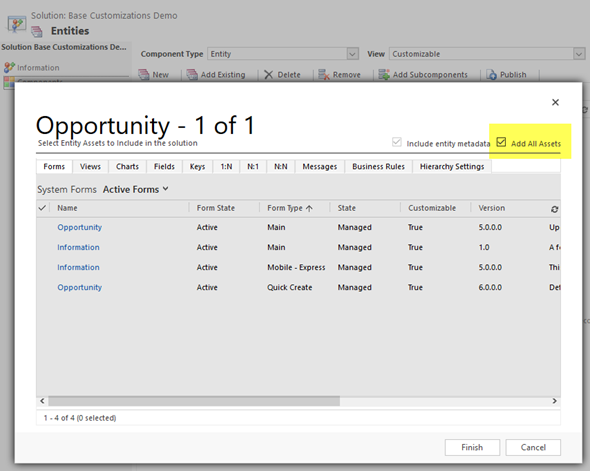Sort by the Form State column header
590x471 pixels.
coord(216,208)
